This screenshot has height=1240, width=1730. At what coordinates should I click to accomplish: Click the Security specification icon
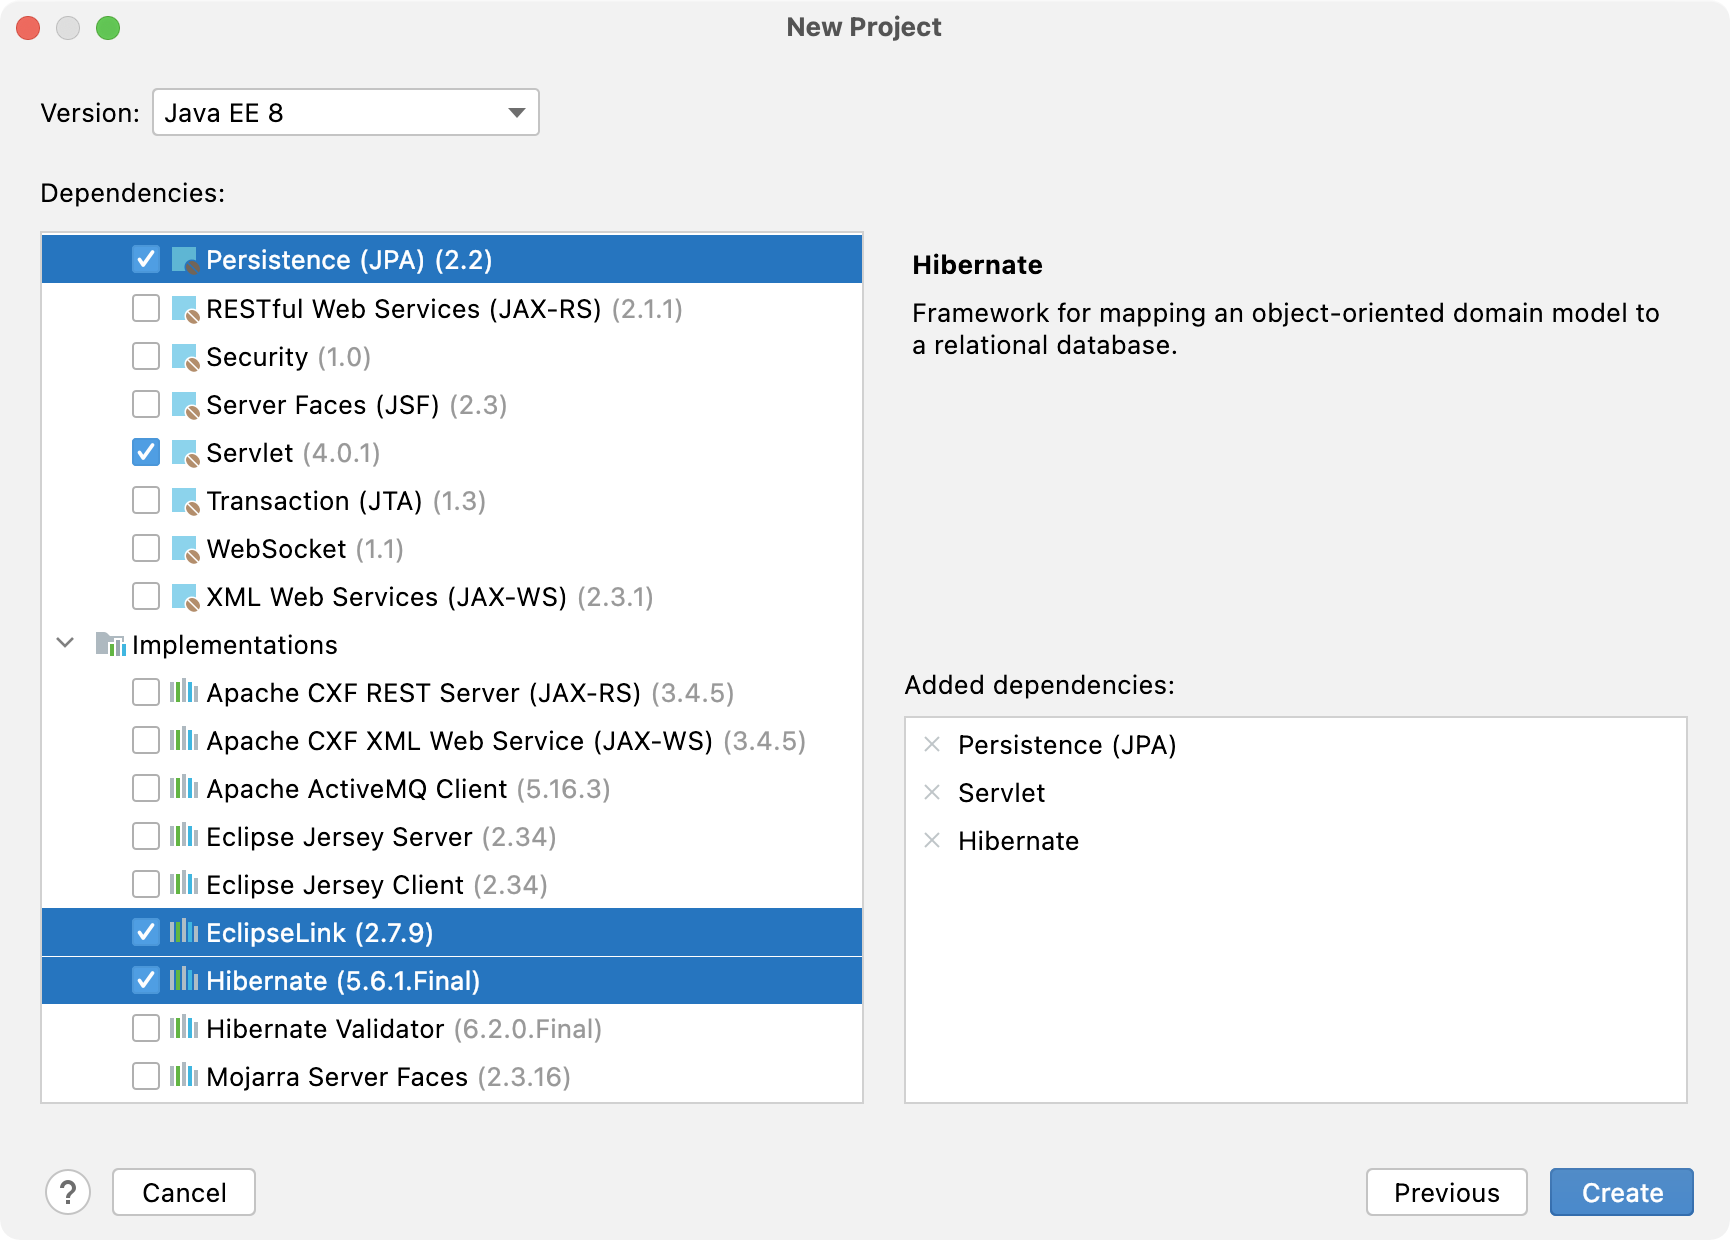pyautogui.click(x=185, y=357)
